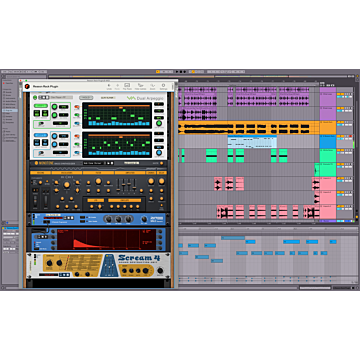The height and width of the screenshot is (360, 360).
Task: Click Record button in Ableton transport bar
Action: (x=185, y=72)
